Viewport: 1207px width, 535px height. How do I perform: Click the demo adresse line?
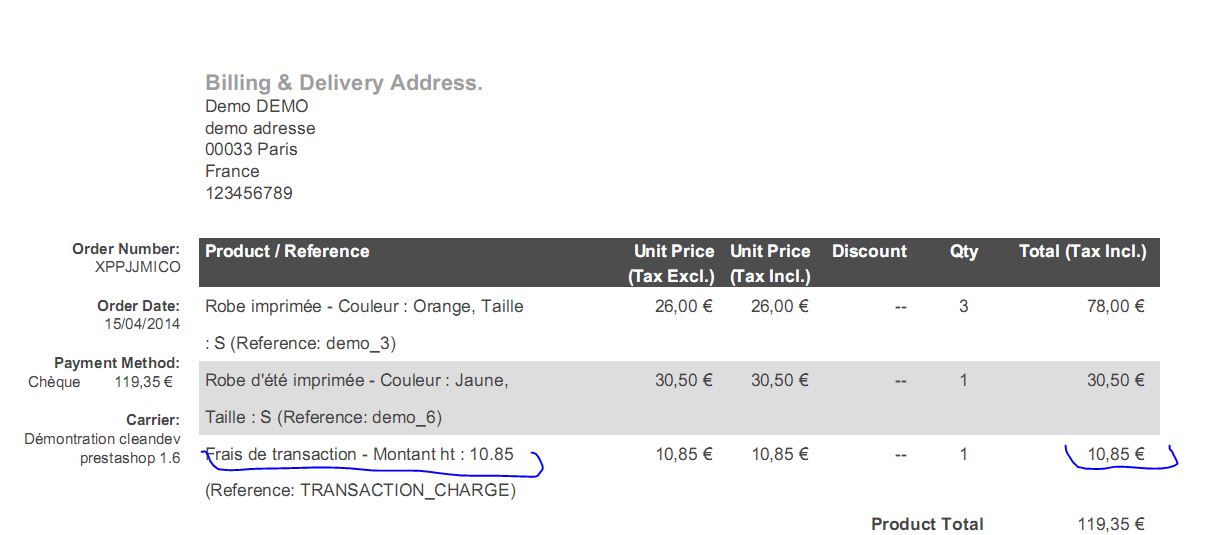pyautogui.click(x=260, y=128)
